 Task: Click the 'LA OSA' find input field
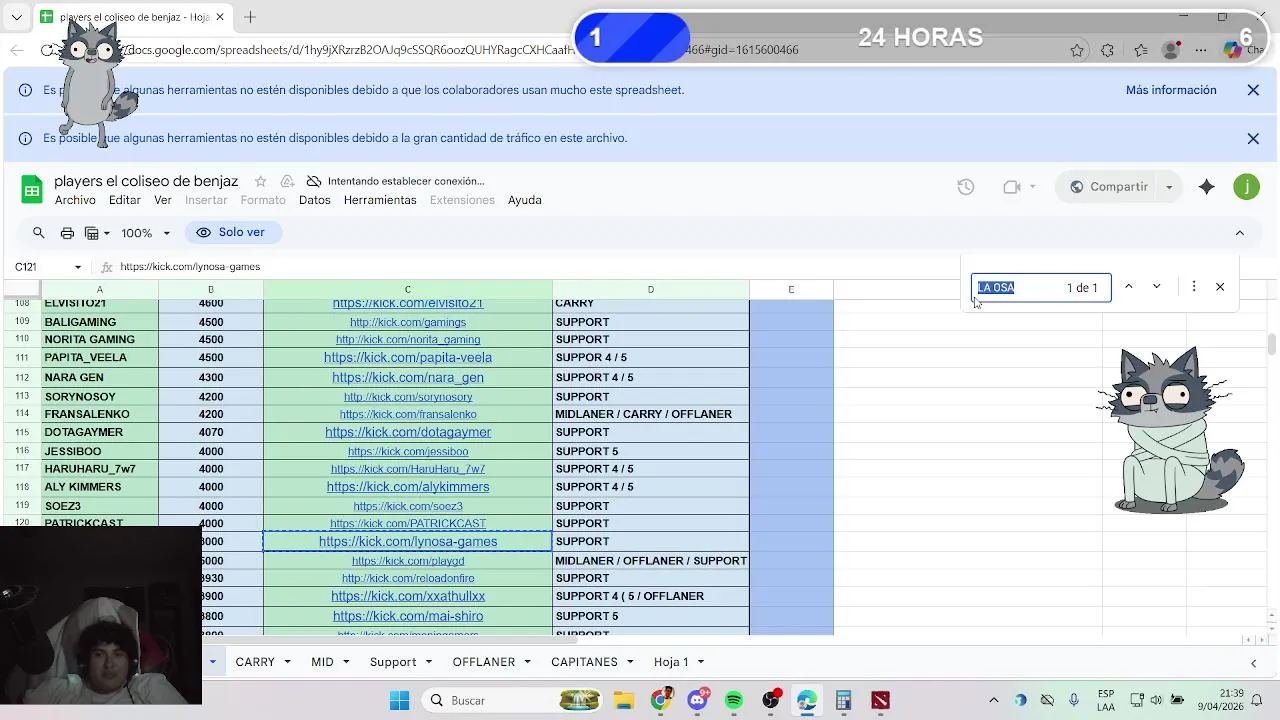point(1040,288)
